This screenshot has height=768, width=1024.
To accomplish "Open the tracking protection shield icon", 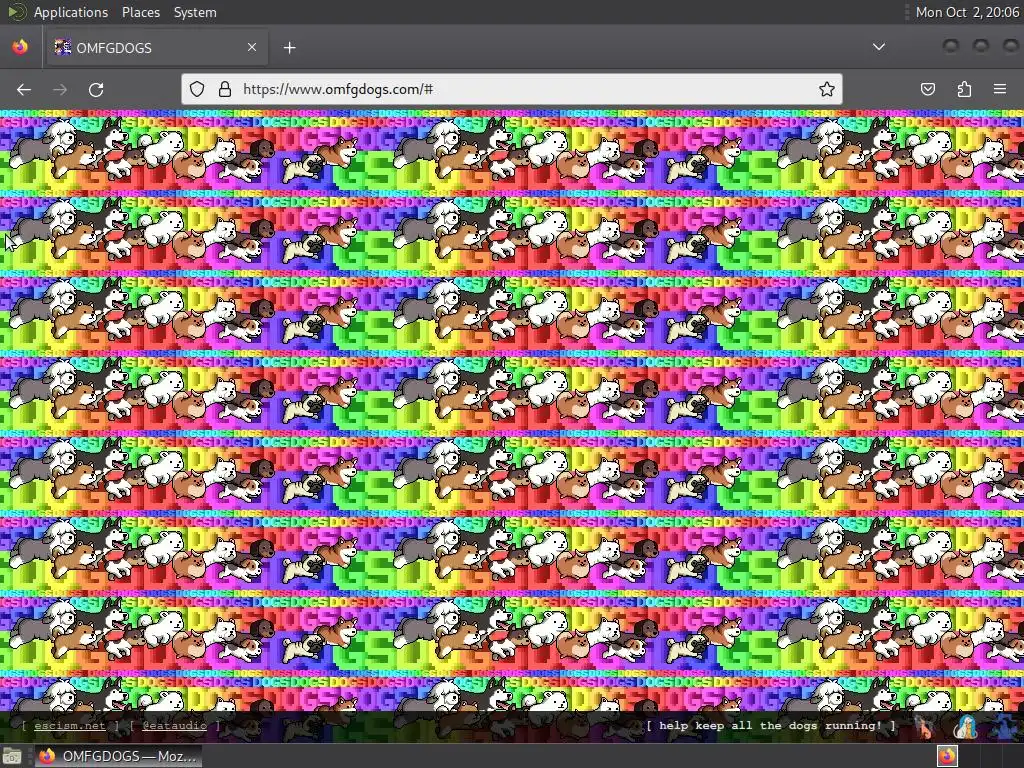I will tap(197, 89).
